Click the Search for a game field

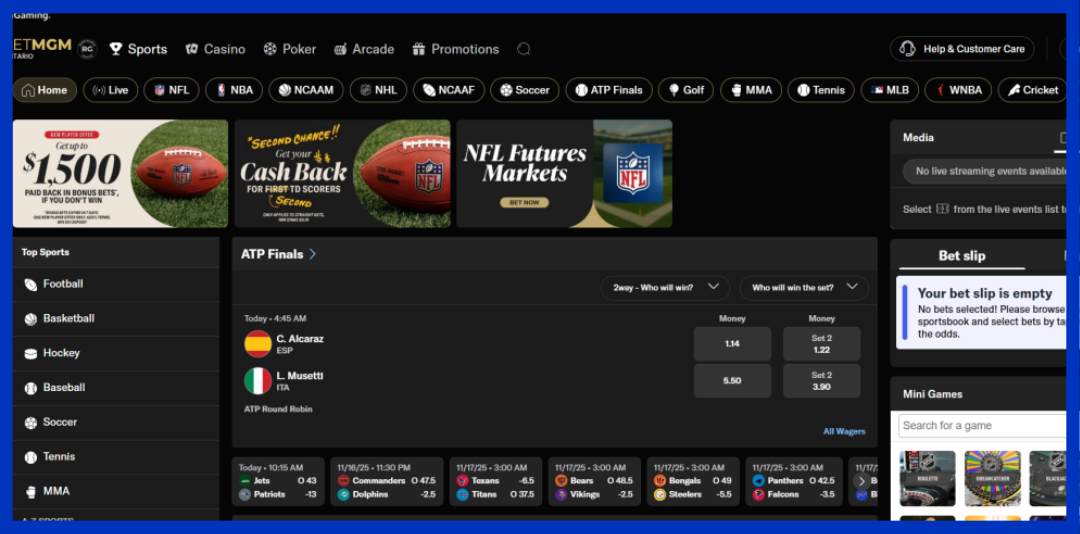(983, 426)
